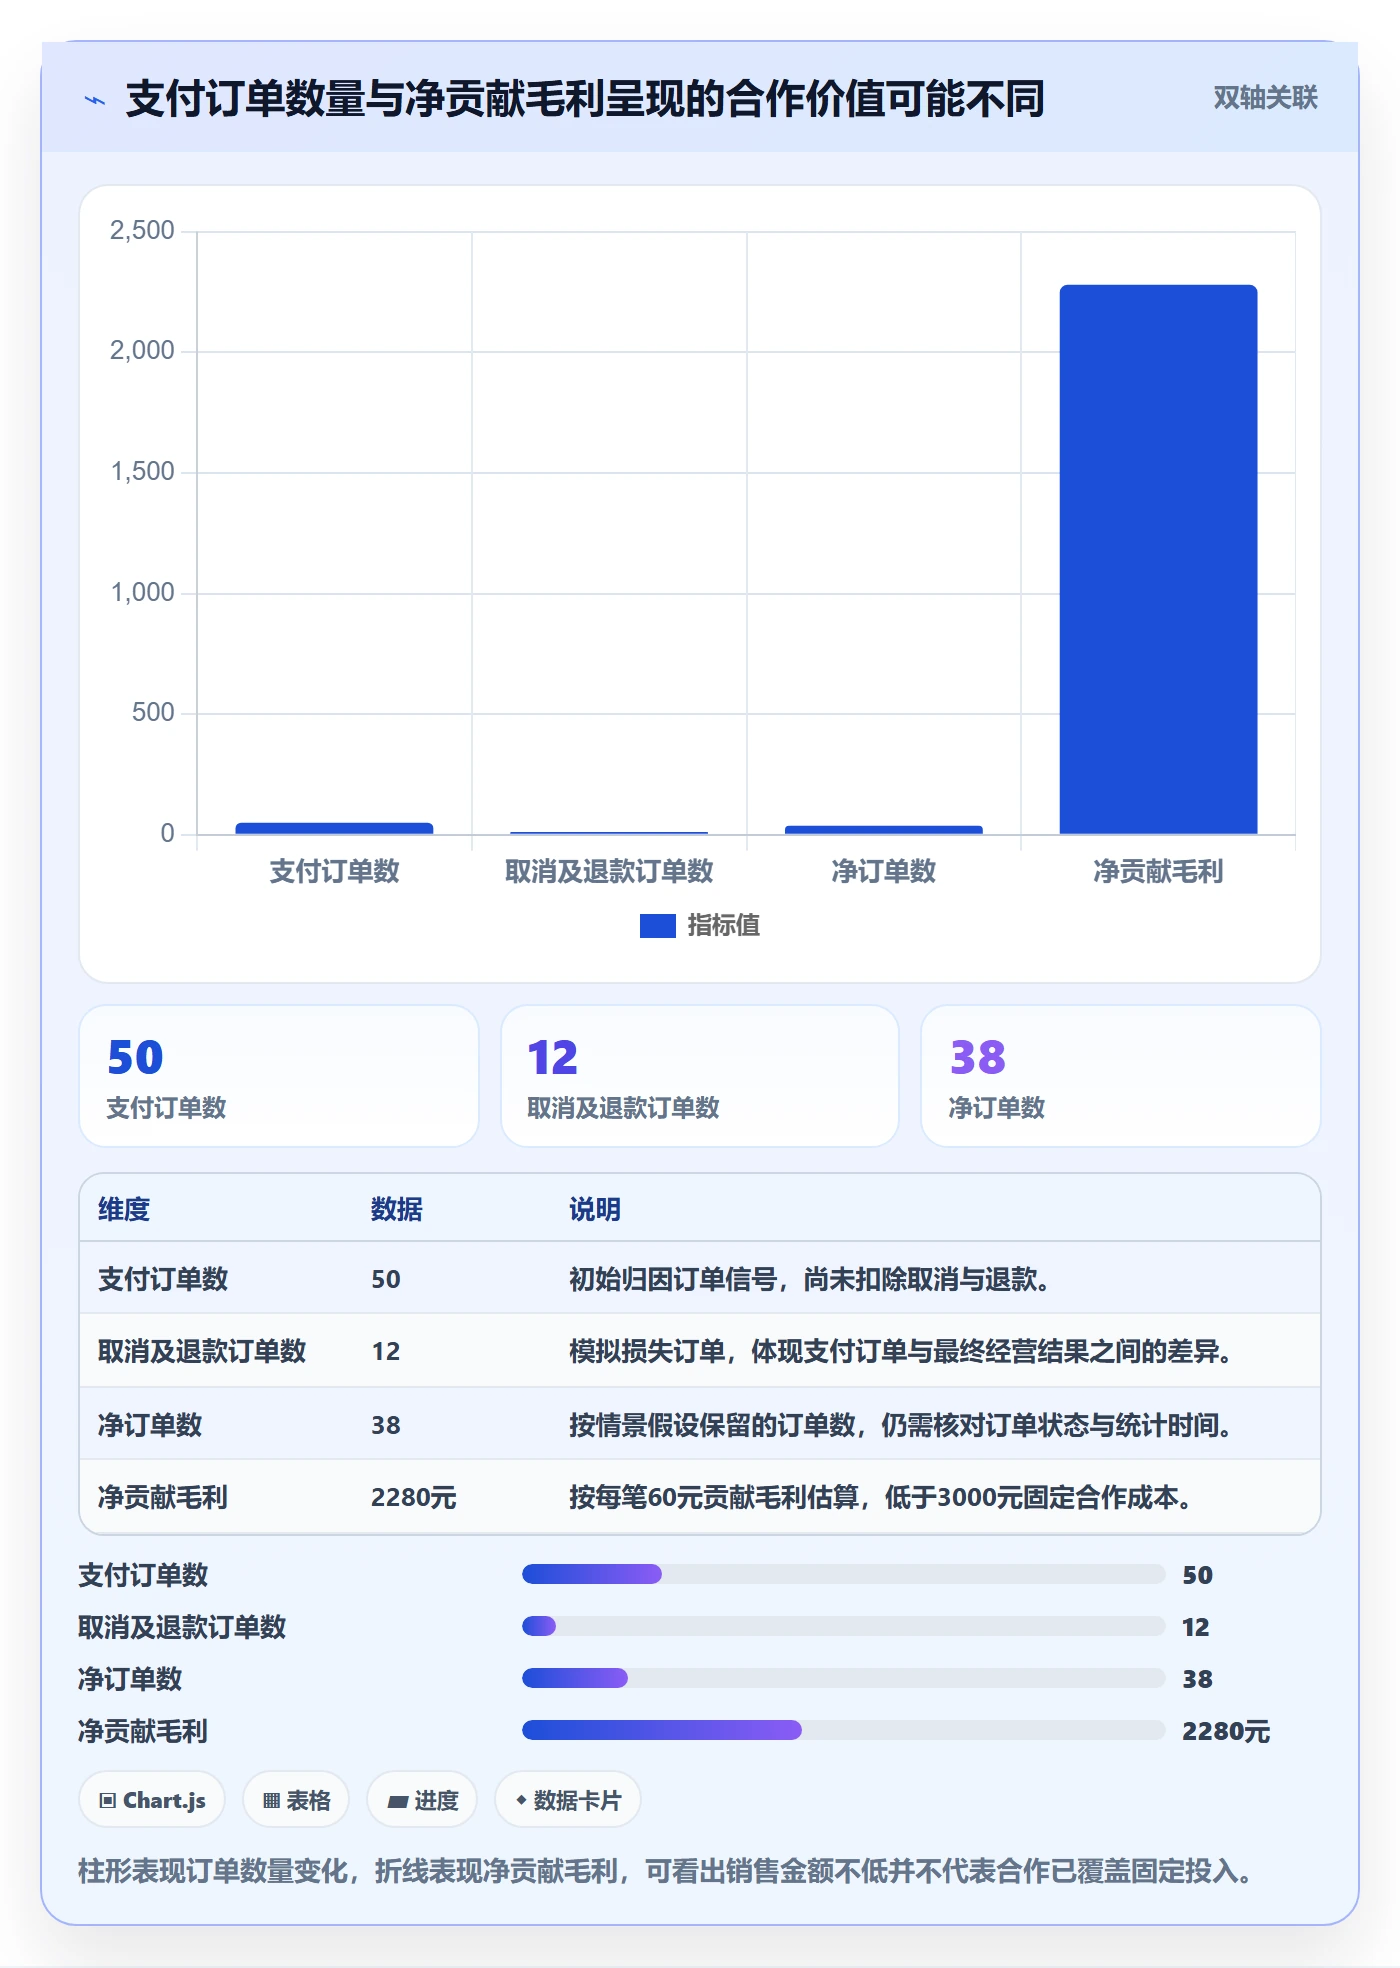
Task: Click the title 支付订单数量与净贡献毛利呈现的合作价值可能不同
Action: click(x=585, y=99)
